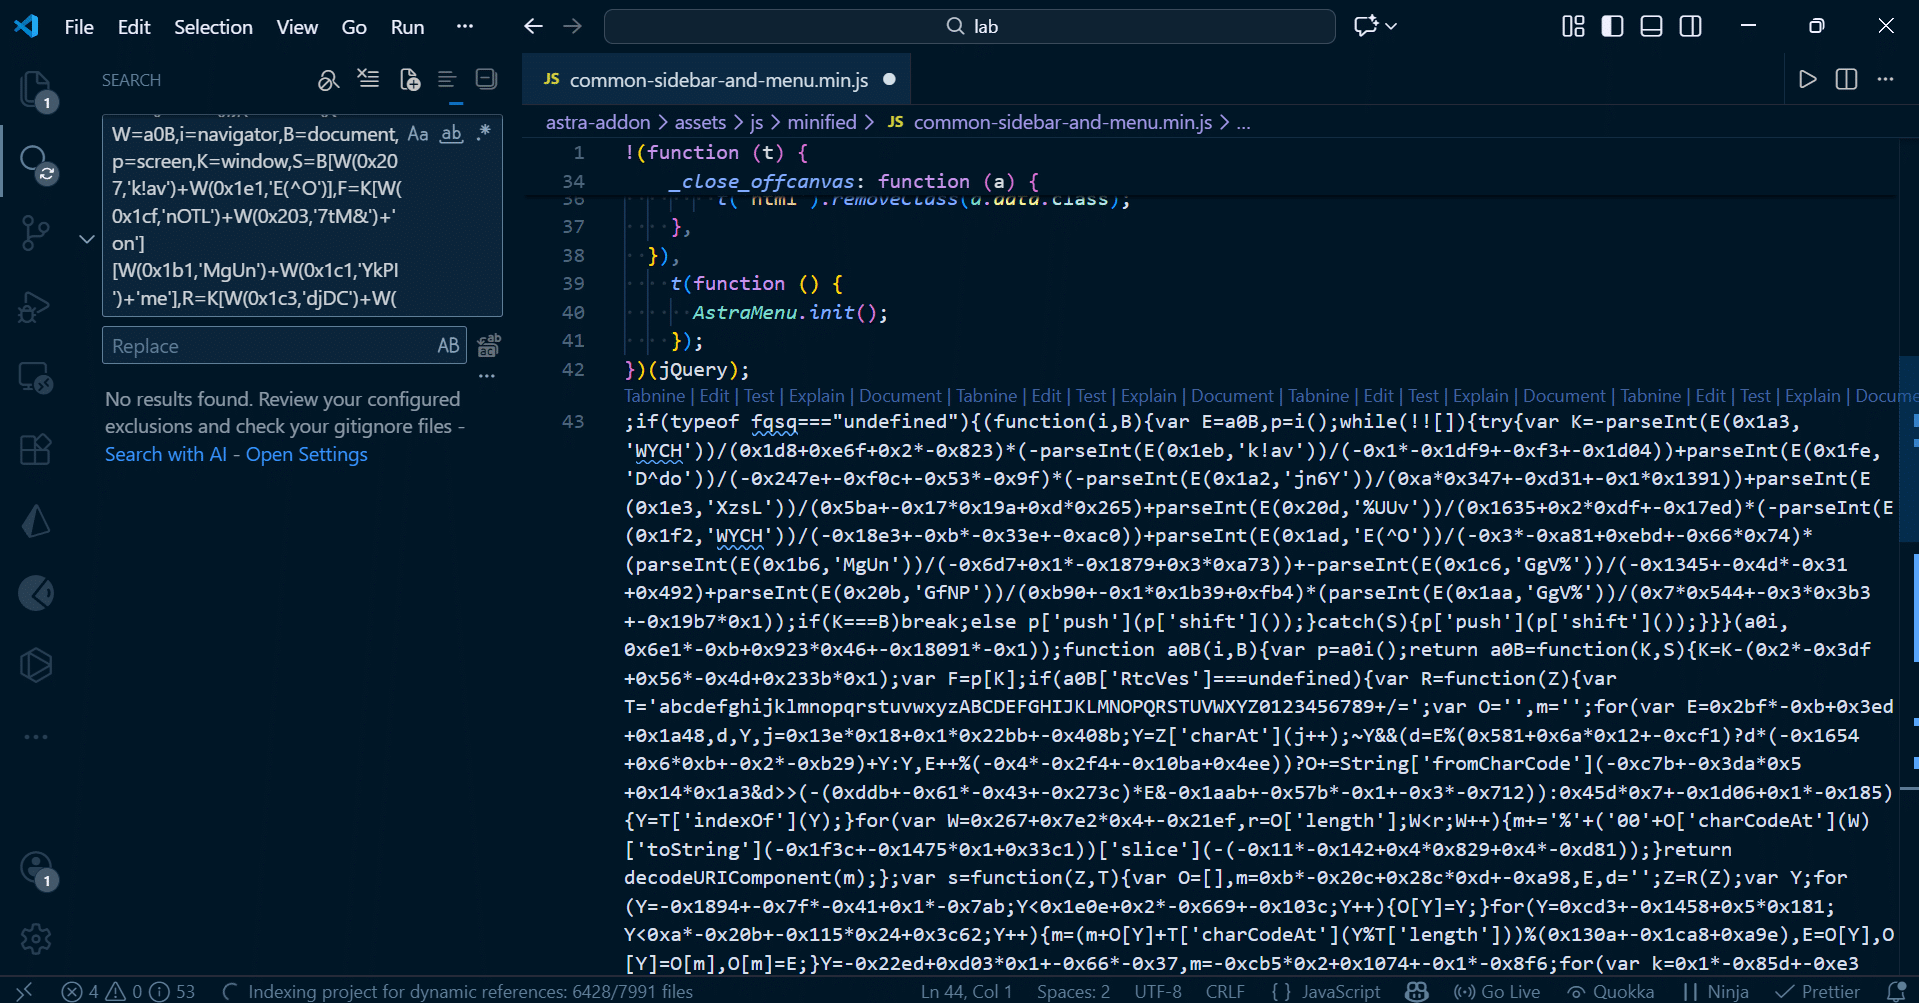The height and width of the screenshot is (1003, 1919).
Task: Expand the trailing breadcrumb ellipsis
Action: 1243,122
